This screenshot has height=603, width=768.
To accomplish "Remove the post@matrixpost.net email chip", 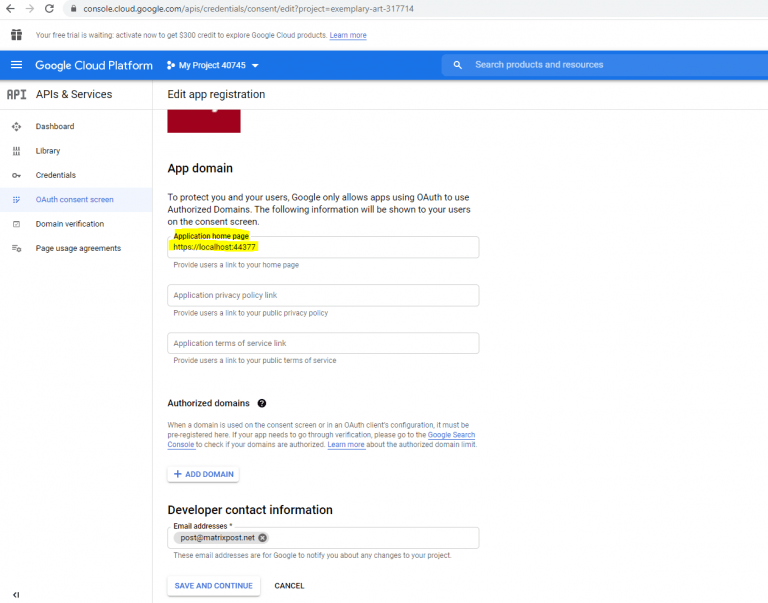I will click(x=263, y=537).
